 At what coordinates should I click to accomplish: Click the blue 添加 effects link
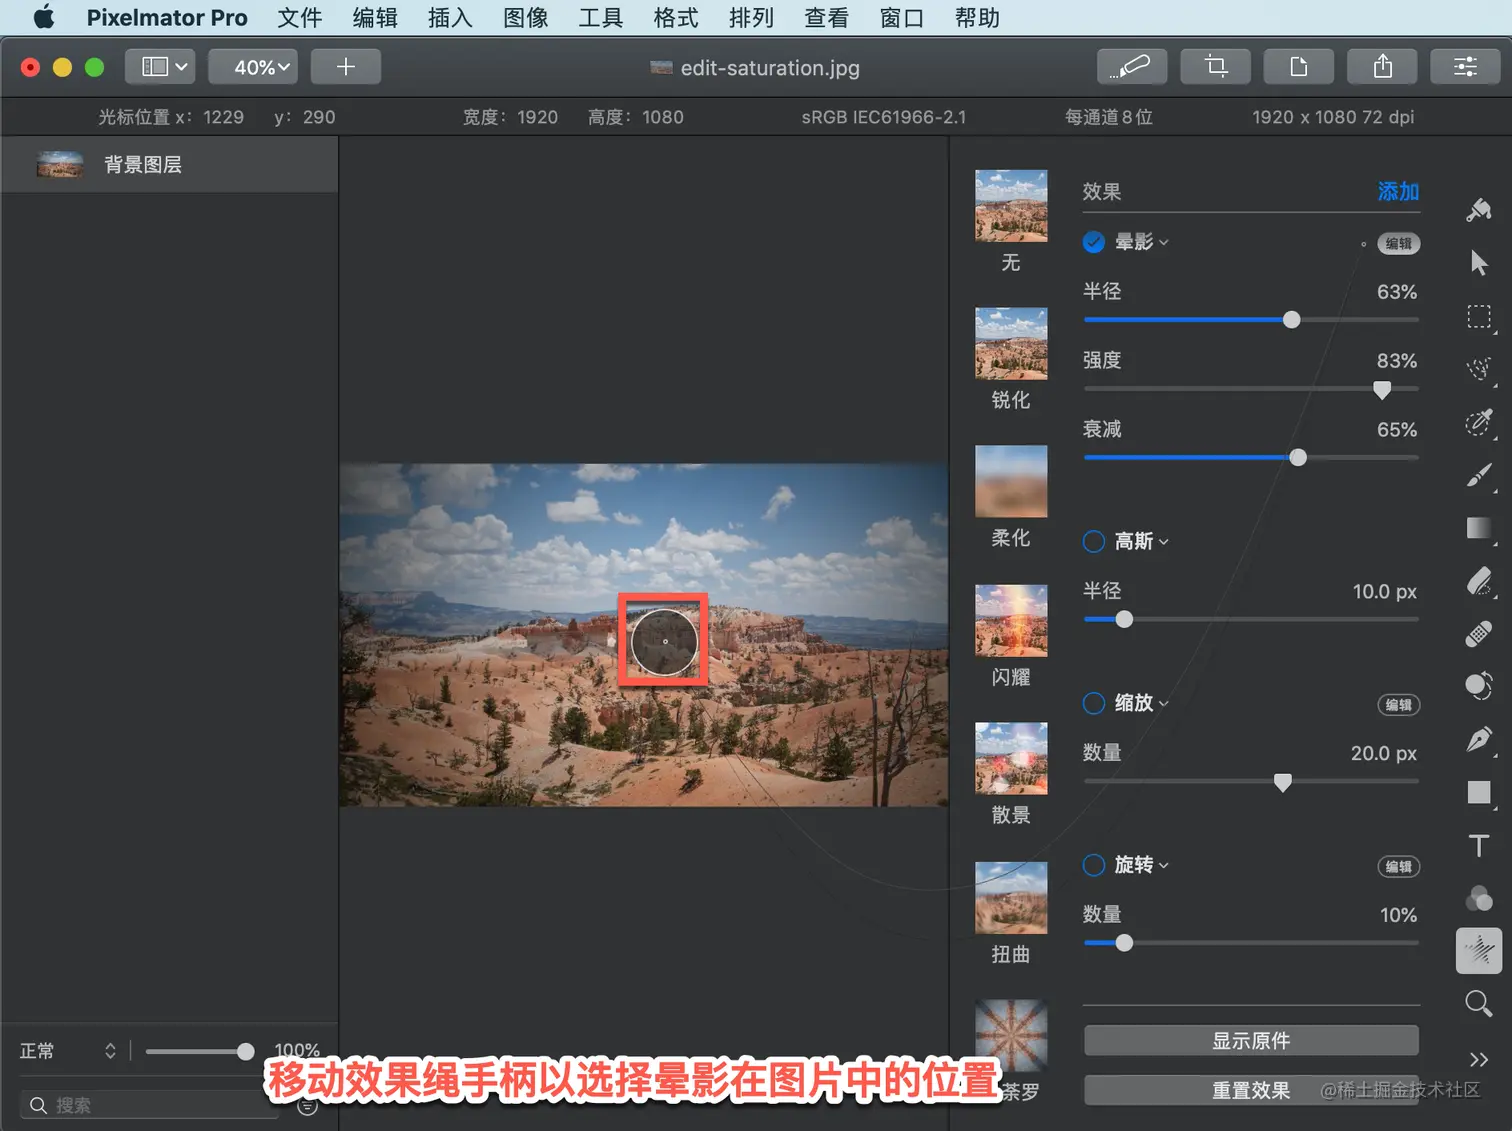click(1398, 191)
